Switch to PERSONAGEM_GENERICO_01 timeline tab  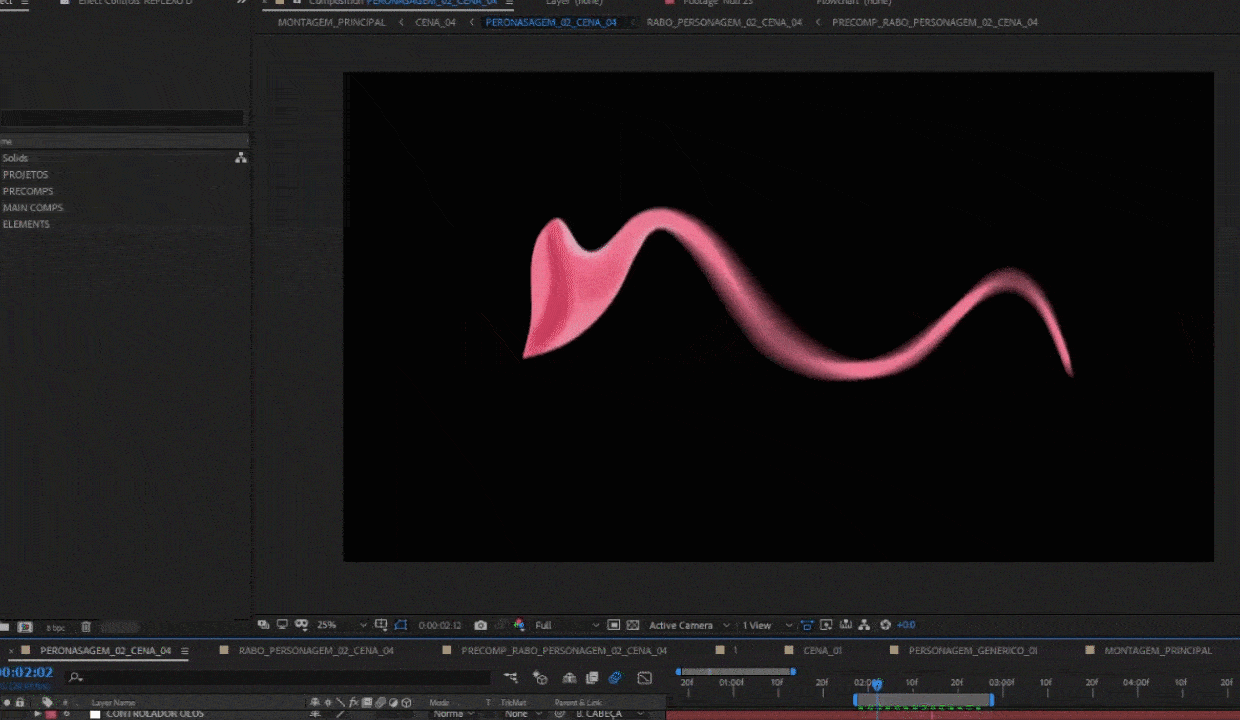click(x=973, y=650)
